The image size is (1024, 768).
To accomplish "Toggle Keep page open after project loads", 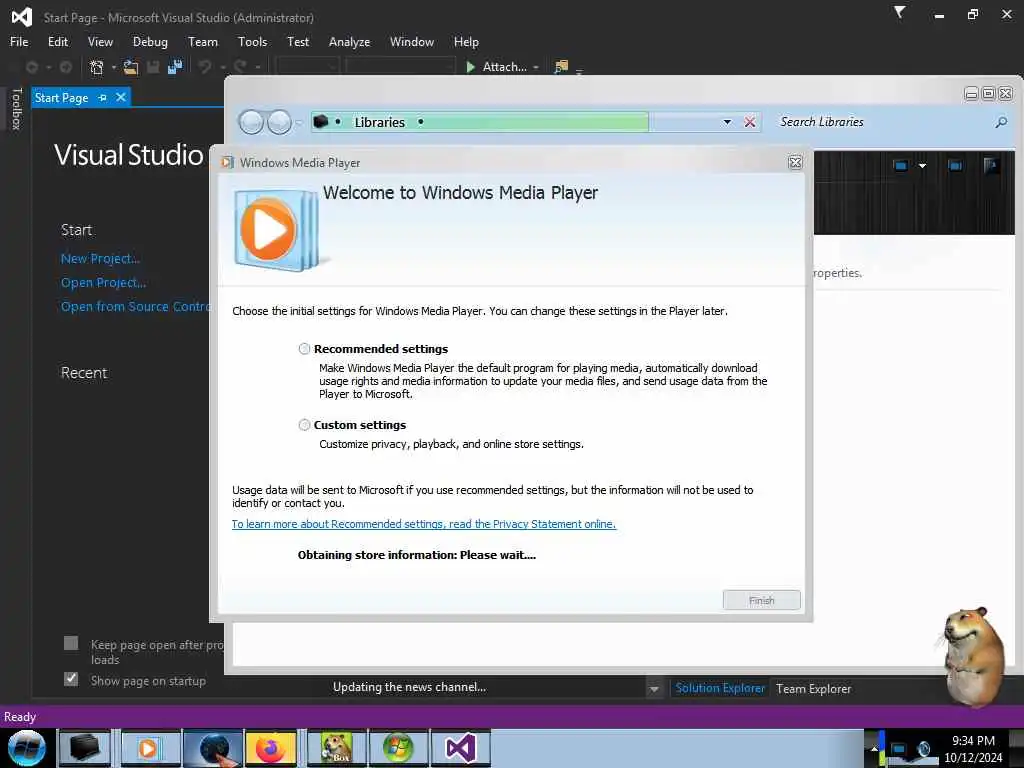I will click(71, 643).
